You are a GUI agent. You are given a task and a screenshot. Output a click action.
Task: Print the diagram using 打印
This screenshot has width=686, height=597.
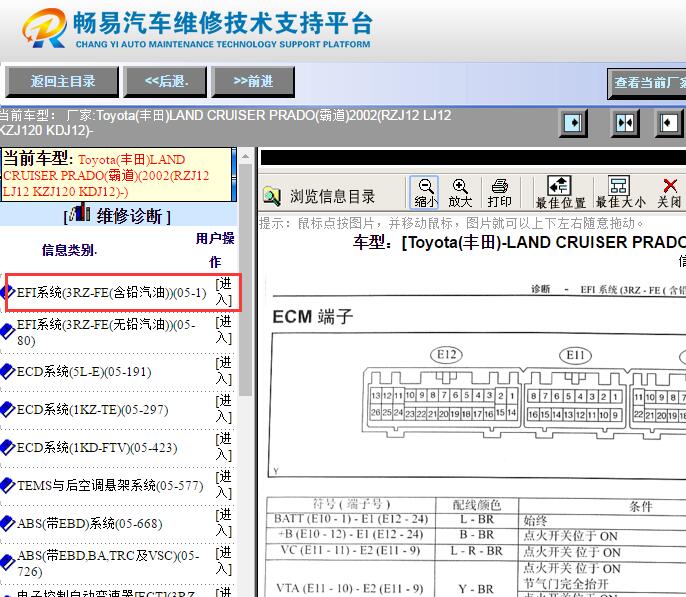tap(499, 192)
